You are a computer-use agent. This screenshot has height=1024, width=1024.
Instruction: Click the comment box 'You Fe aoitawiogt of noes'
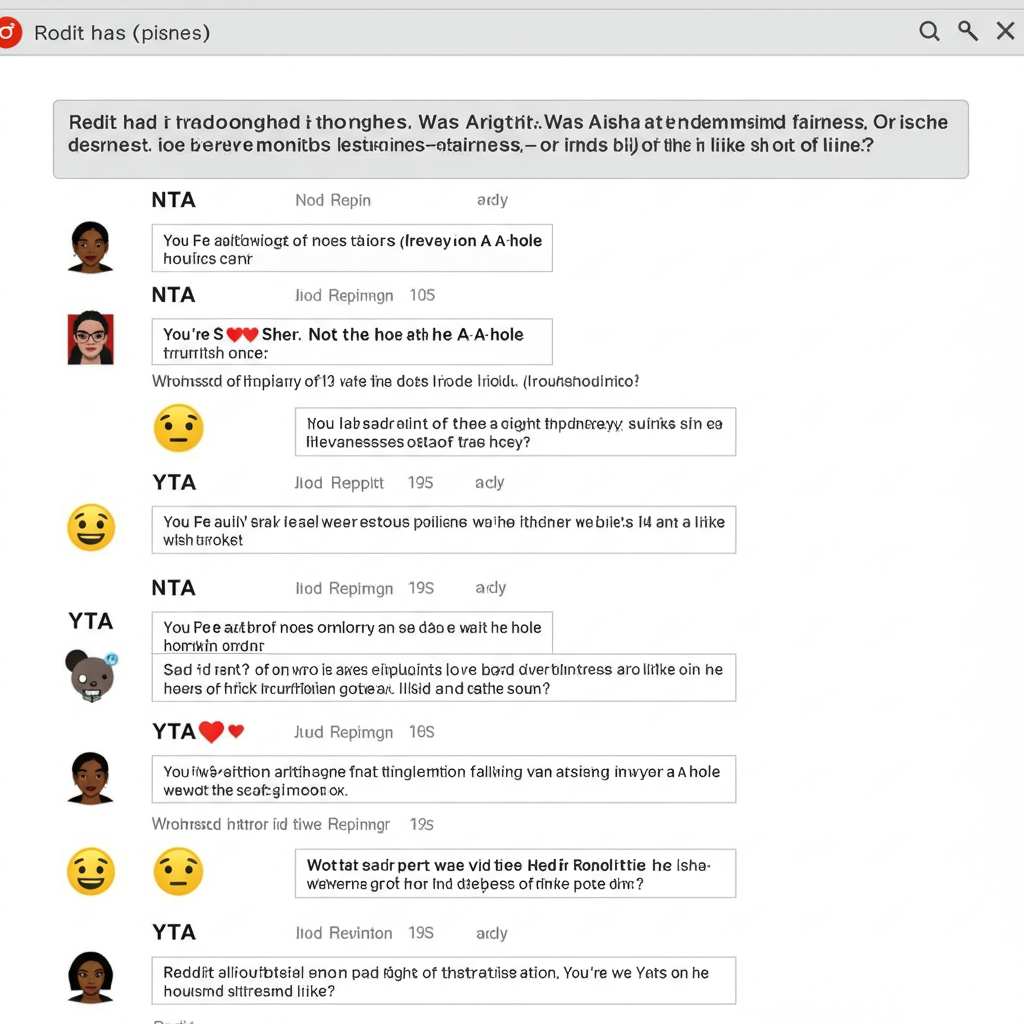point(352,248)
